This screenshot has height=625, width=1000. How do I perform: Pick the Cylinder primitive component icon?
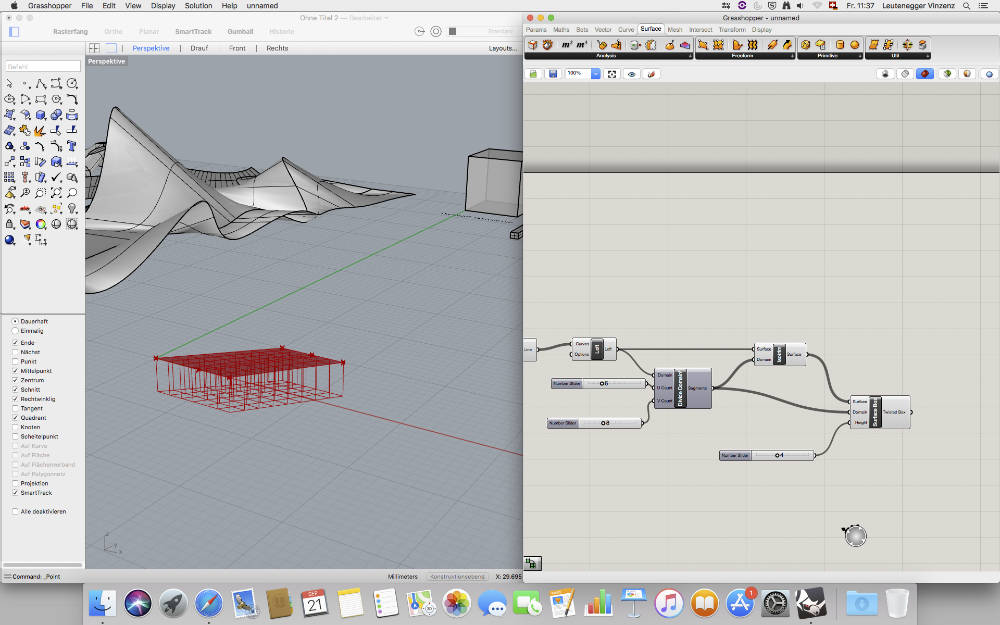point(839,45)
